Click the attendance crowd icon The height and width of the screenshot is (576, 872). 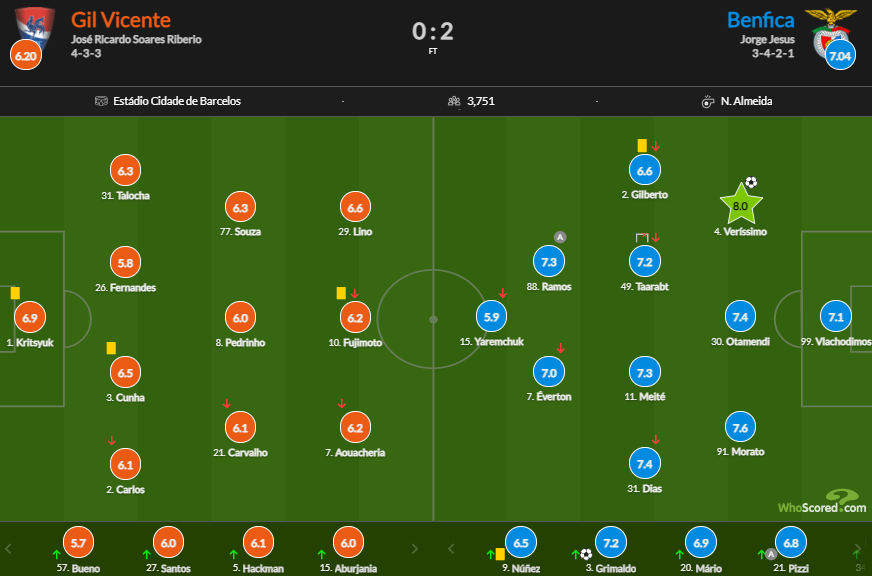coord(454,101)
